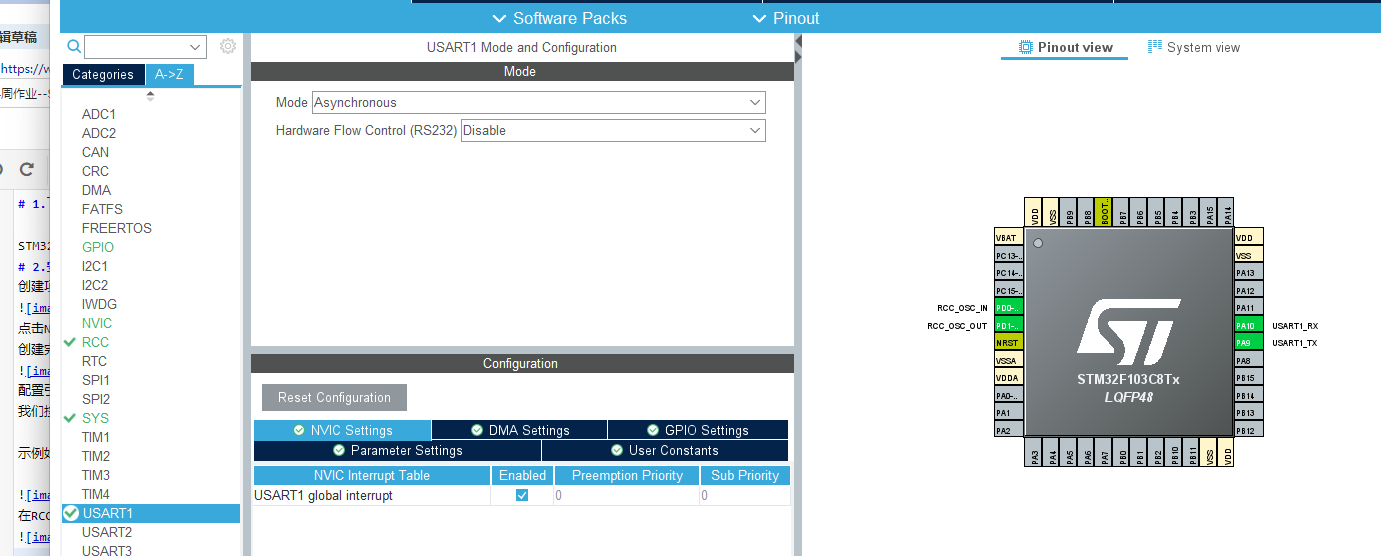Select RTC in peripheral list
Viewport: 1381px width, 556px height.
95,361
